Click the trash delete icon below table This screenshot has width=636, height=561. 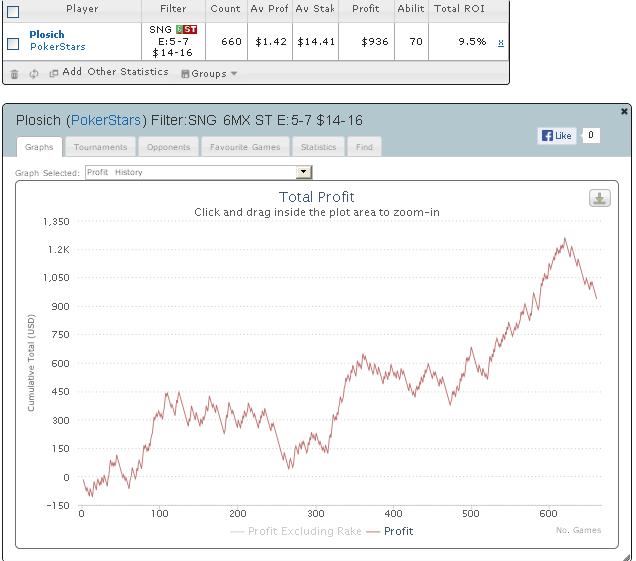coord(14,74)
